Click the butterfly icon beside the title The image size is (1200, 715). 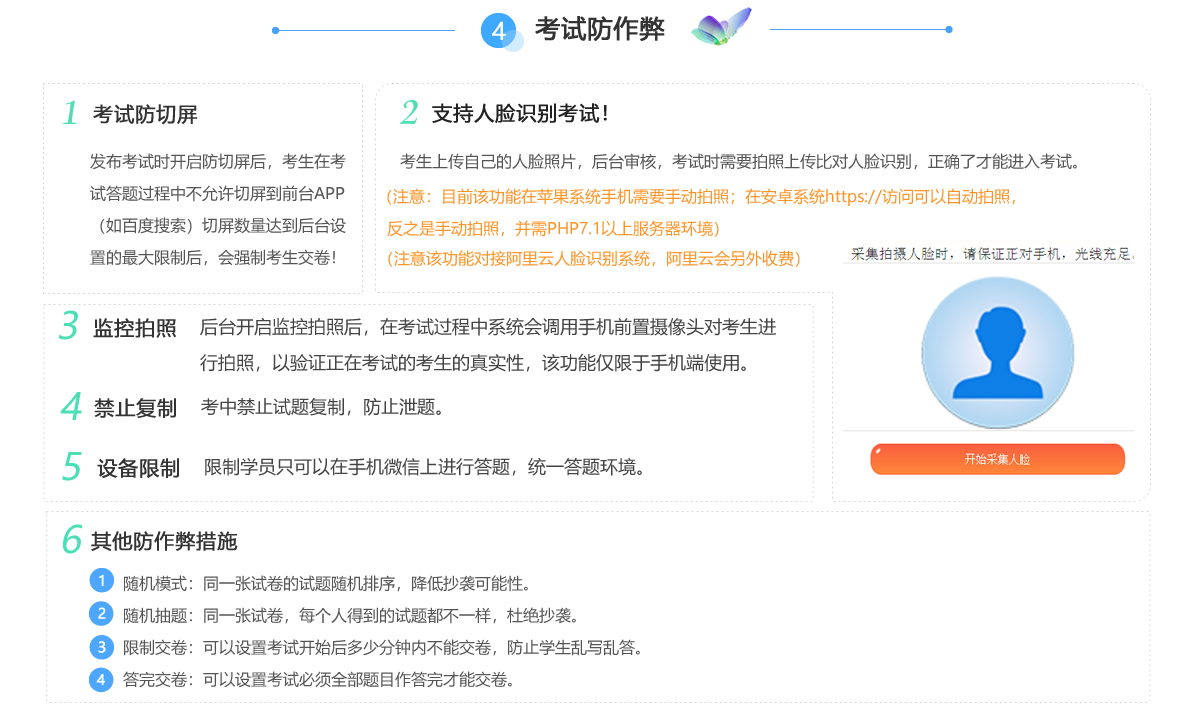coord(720,28)
